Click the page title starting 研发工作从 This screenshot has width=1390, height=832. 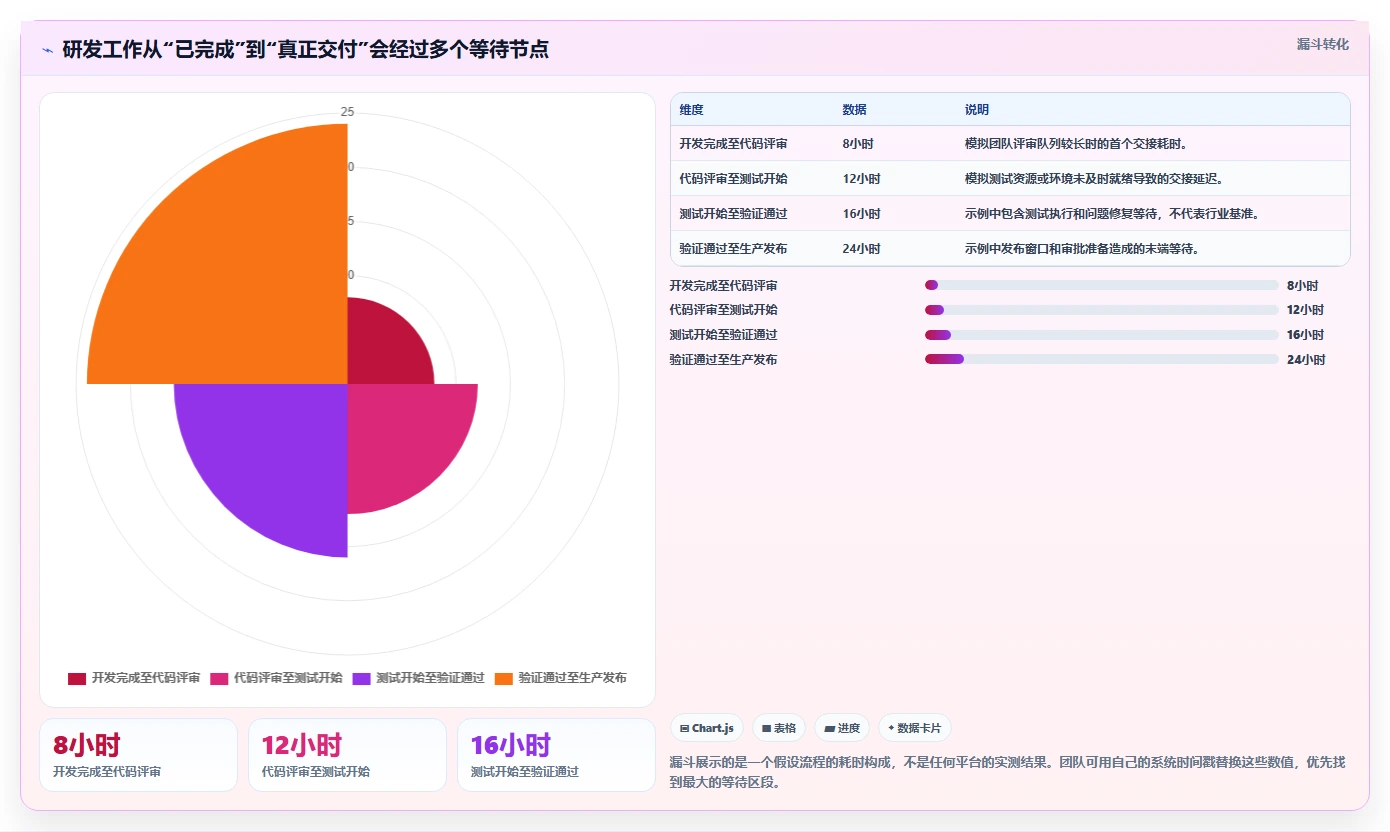click(x=305, y=49)
